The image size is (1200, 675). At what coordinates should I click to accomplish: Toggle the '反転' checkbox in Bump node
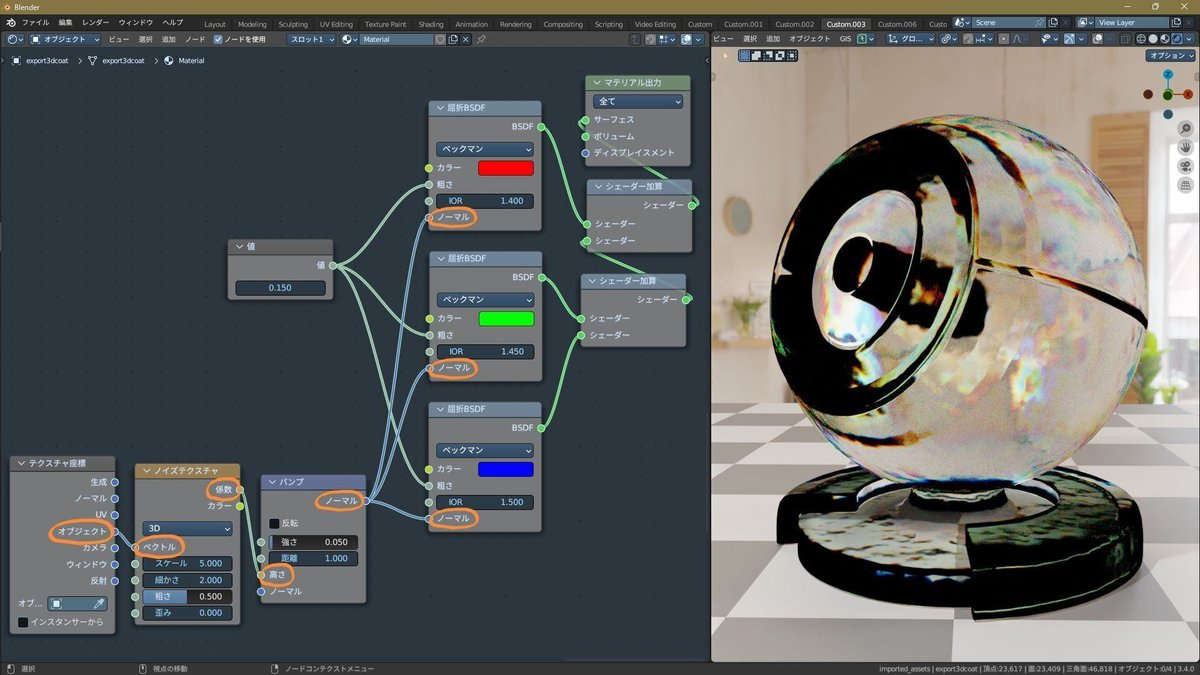click(275, 523)
